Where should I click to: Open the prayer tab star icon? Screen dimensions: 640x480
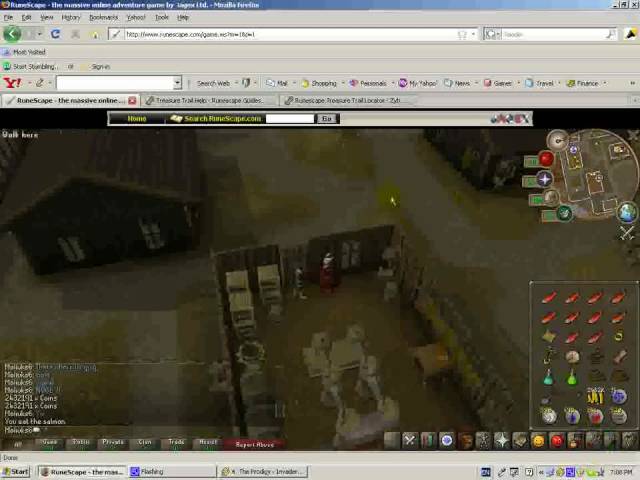tap(502, 441)
